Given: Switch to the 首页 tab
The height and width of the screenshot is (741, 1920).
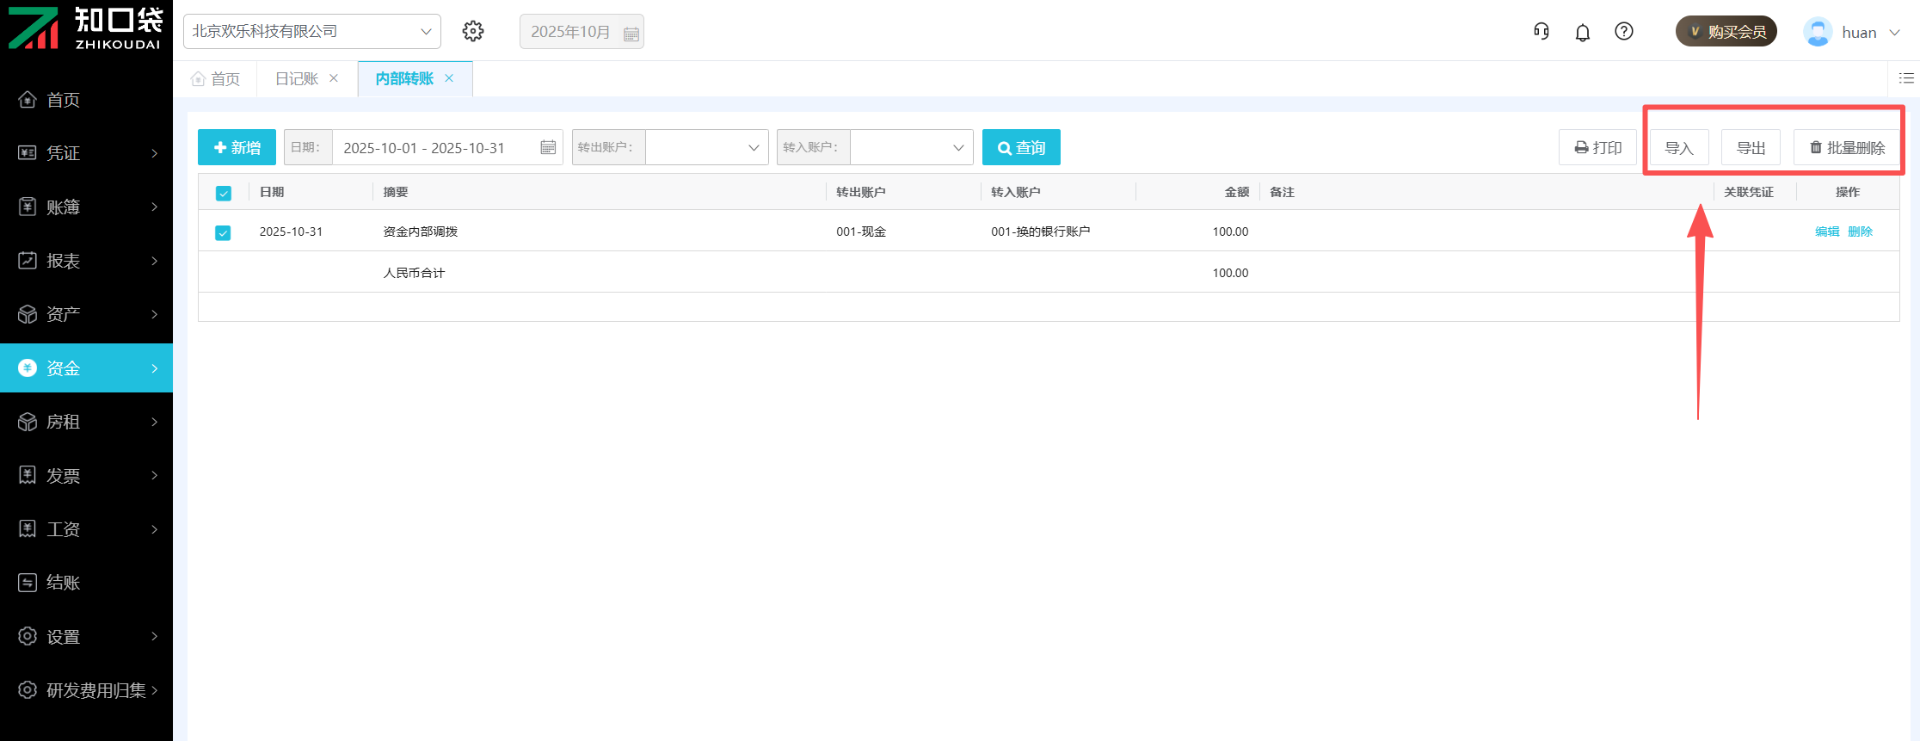Looking at the screenshot, I should [216, 78].
